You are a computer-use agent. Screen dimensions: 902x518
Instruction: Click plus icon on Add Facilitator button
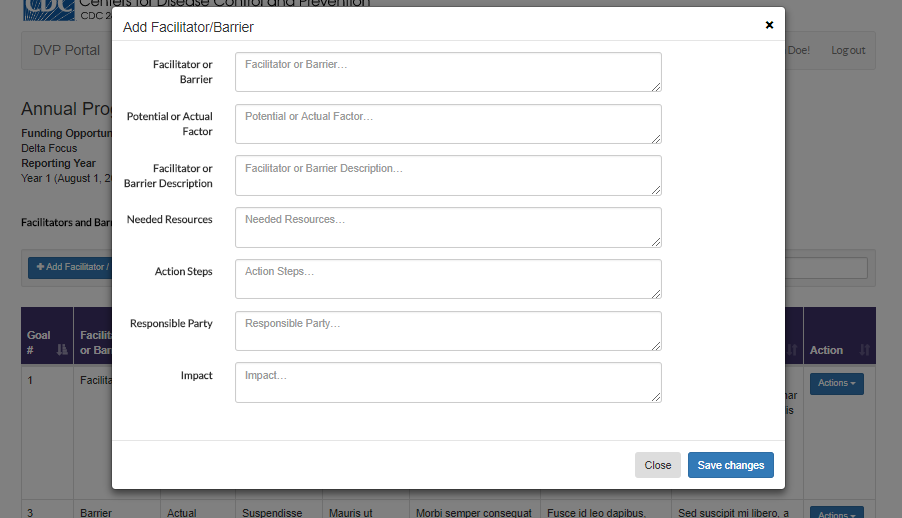pos(40,267)
